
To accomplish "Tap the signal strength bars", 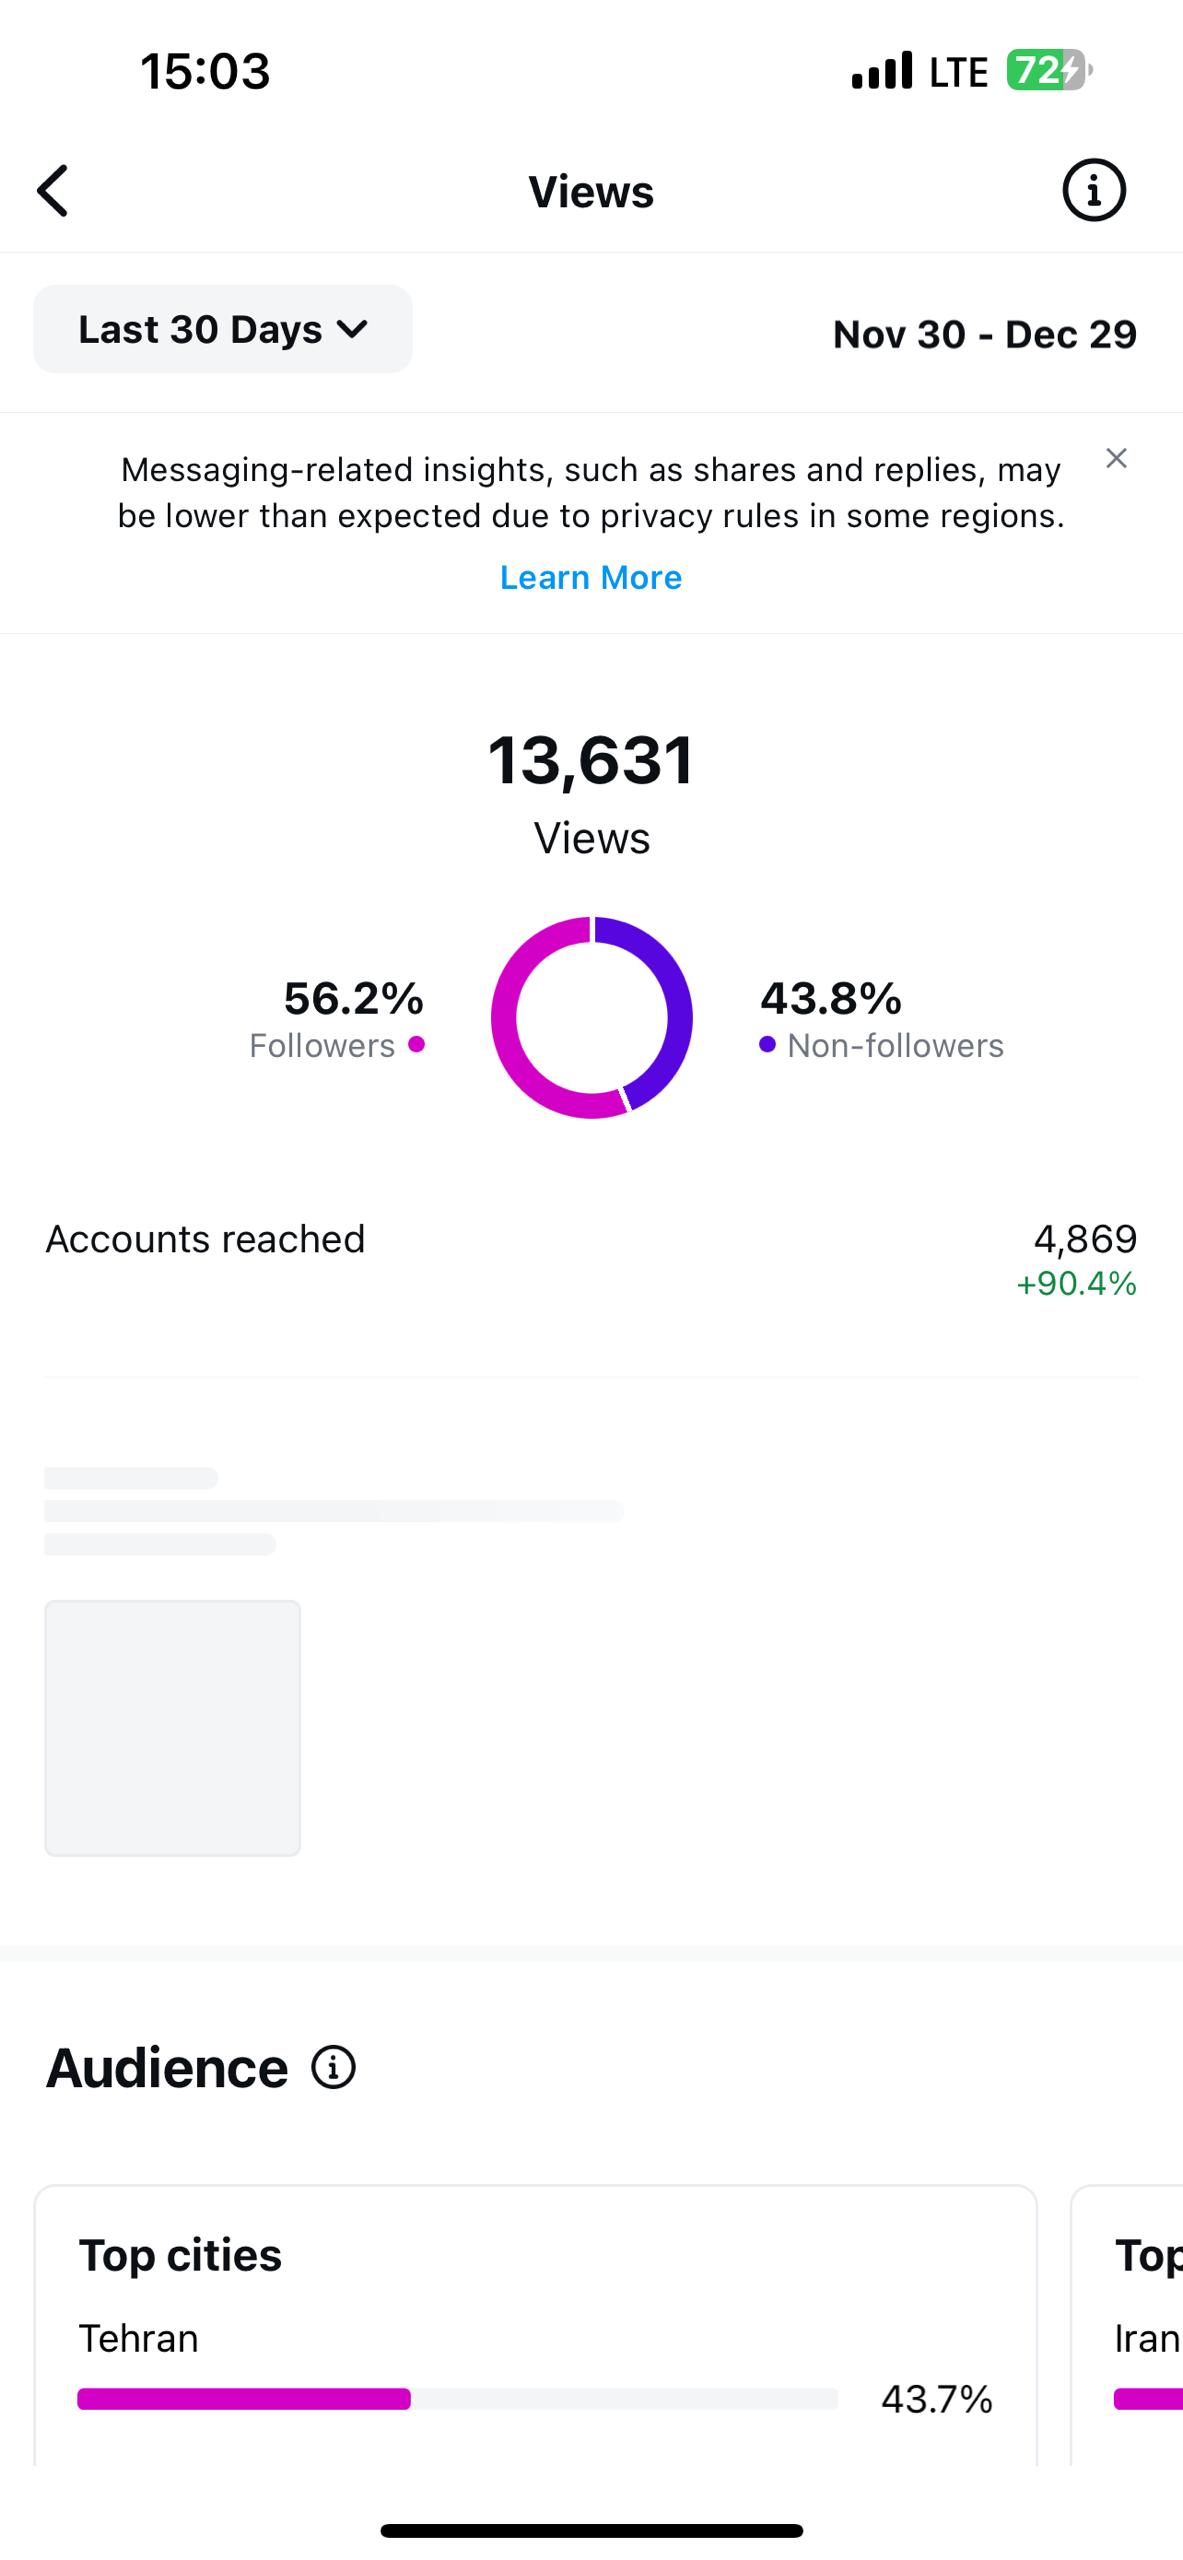I will (x=881, y=71).
